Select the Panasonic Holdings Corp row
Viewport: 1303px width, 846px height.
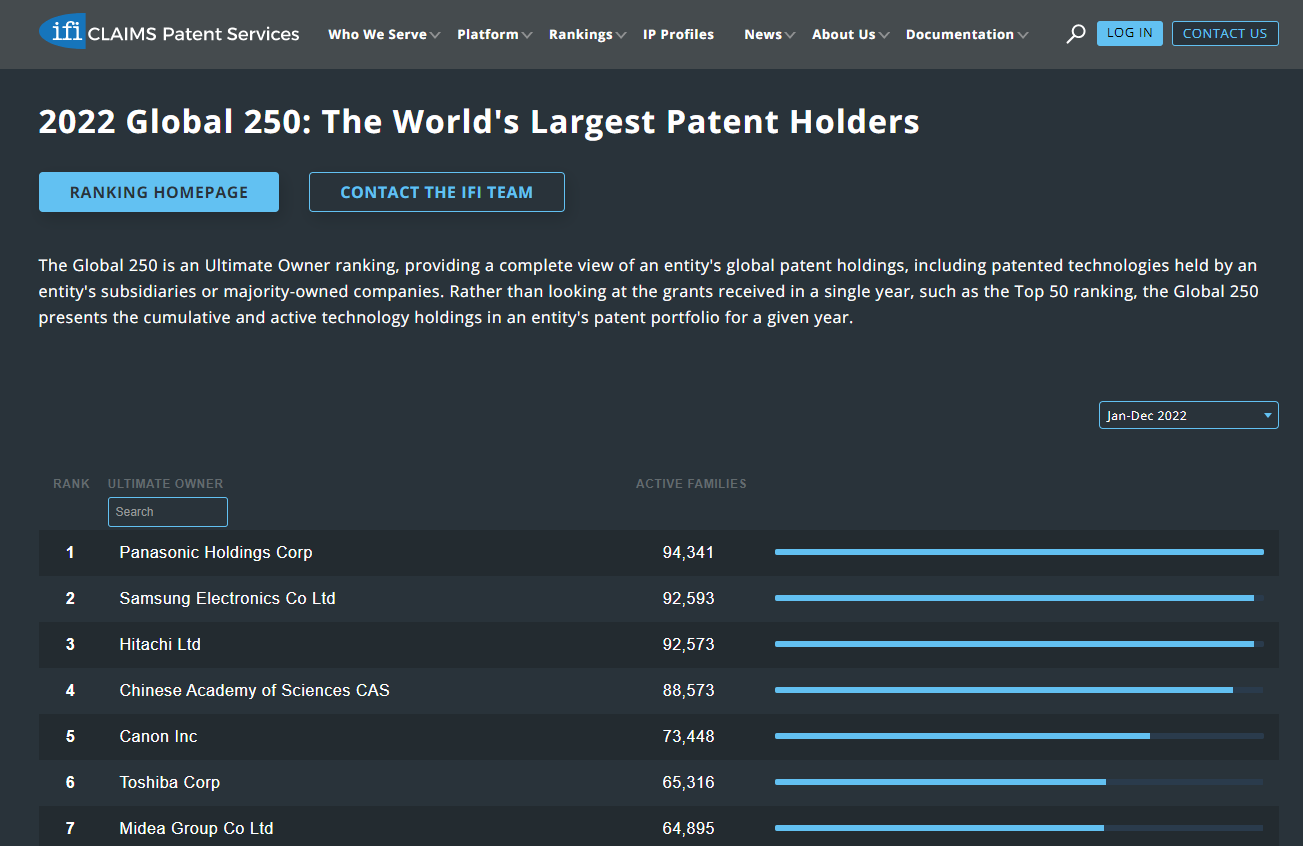[x=658, y=552]
